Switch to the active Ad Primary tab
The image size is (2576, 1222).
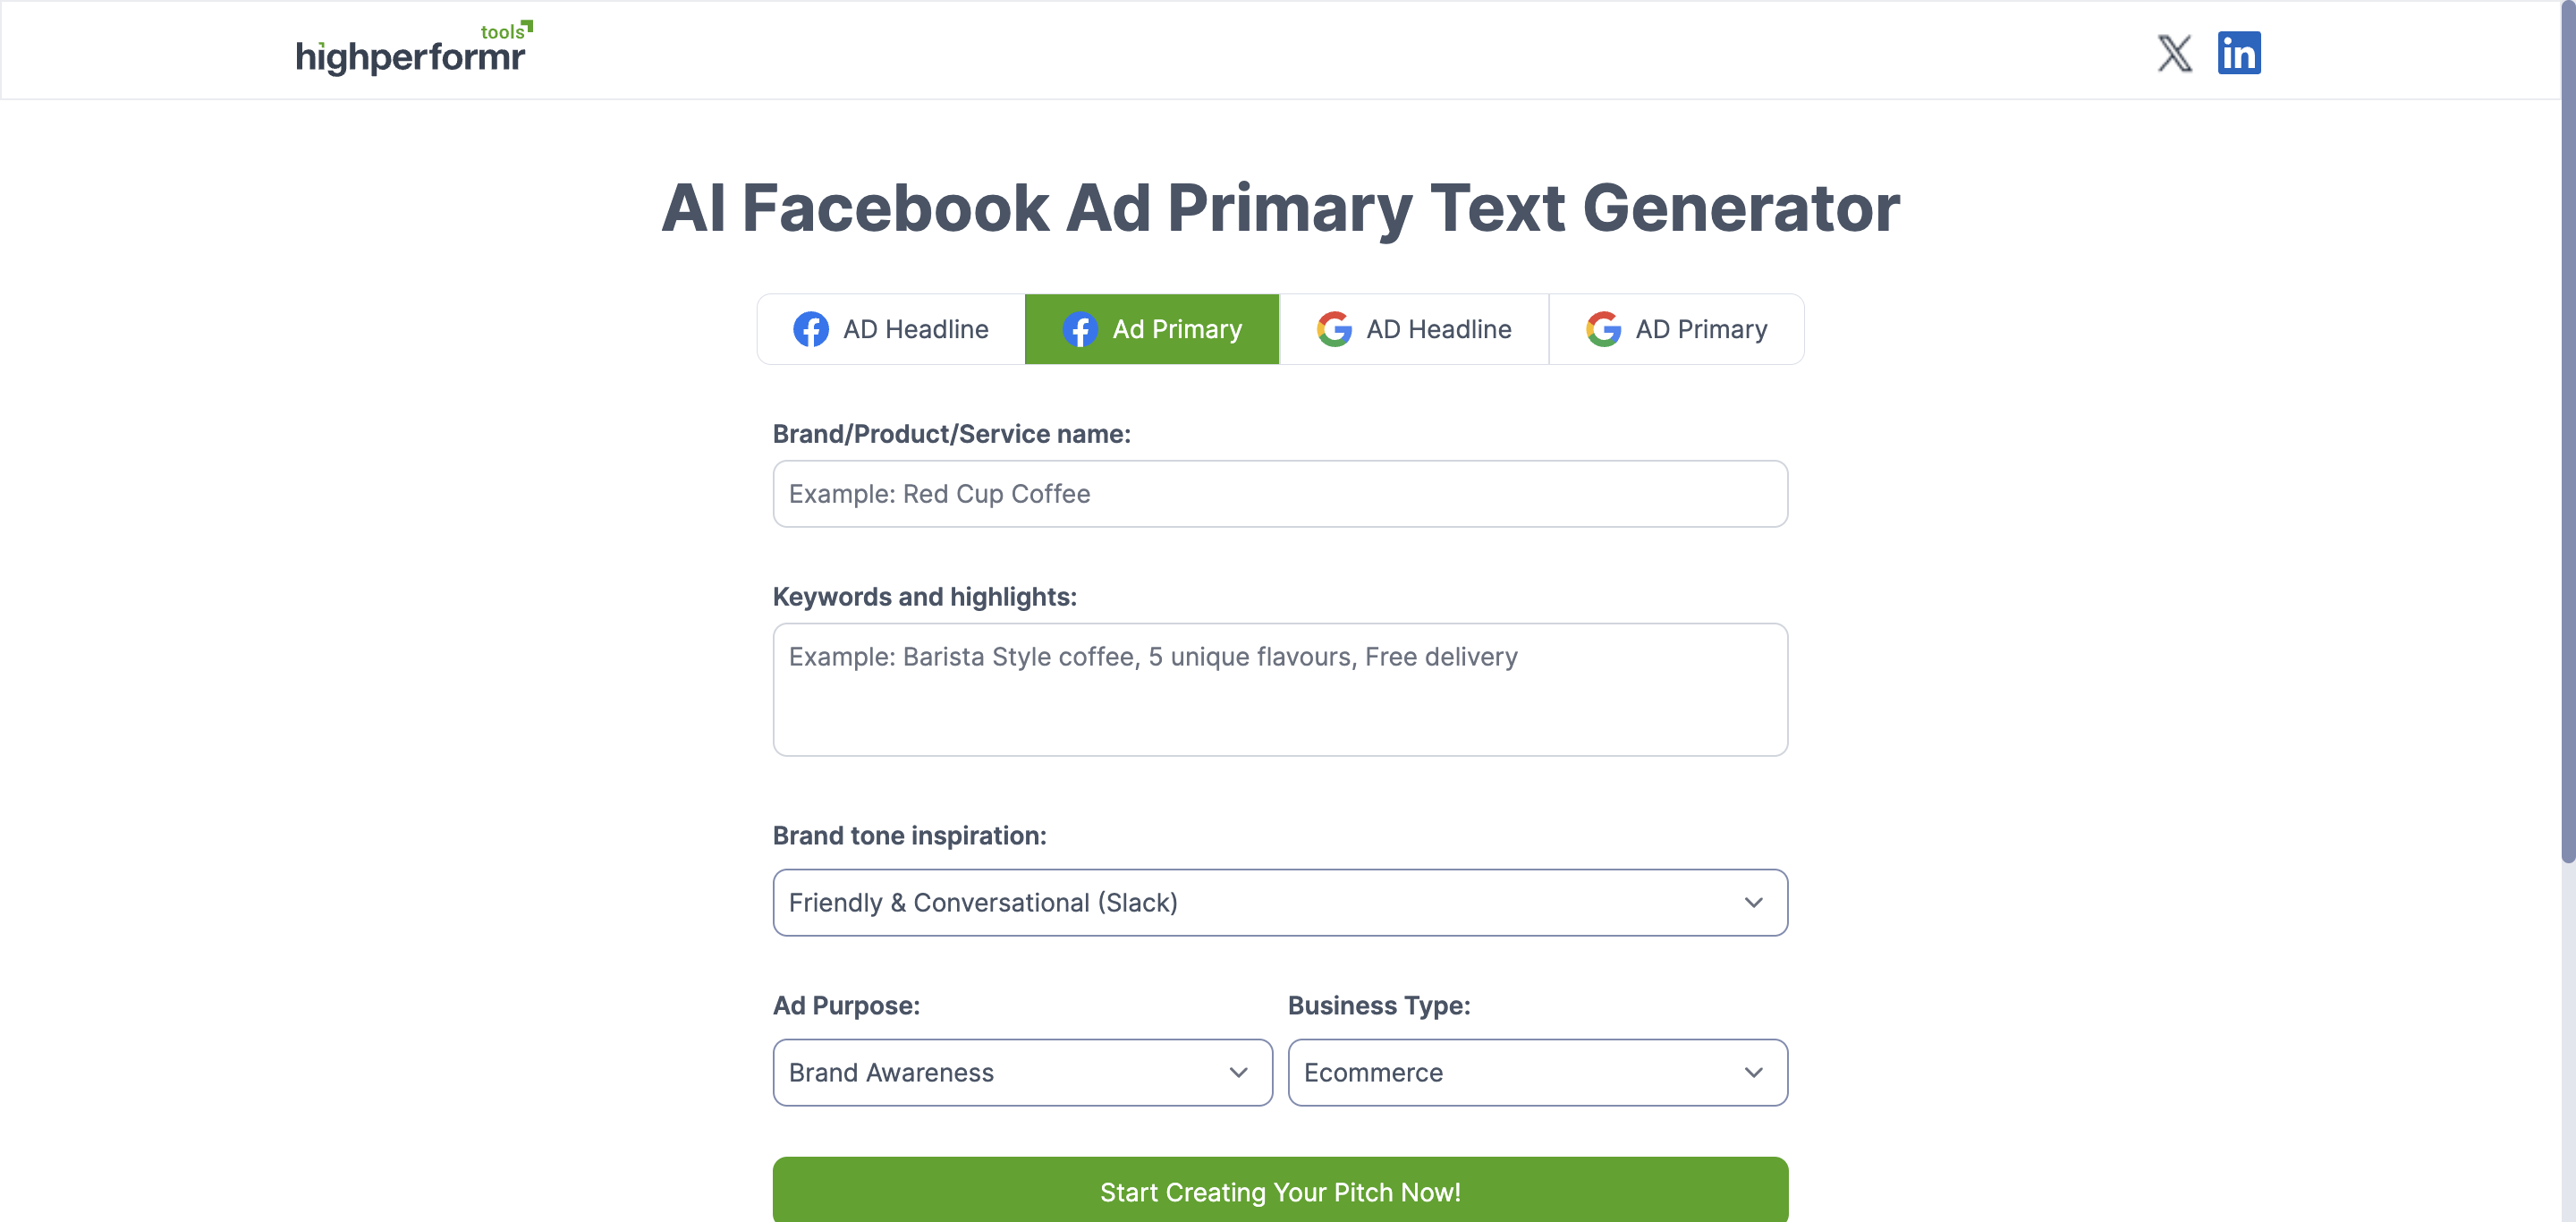pos(1151,329)
